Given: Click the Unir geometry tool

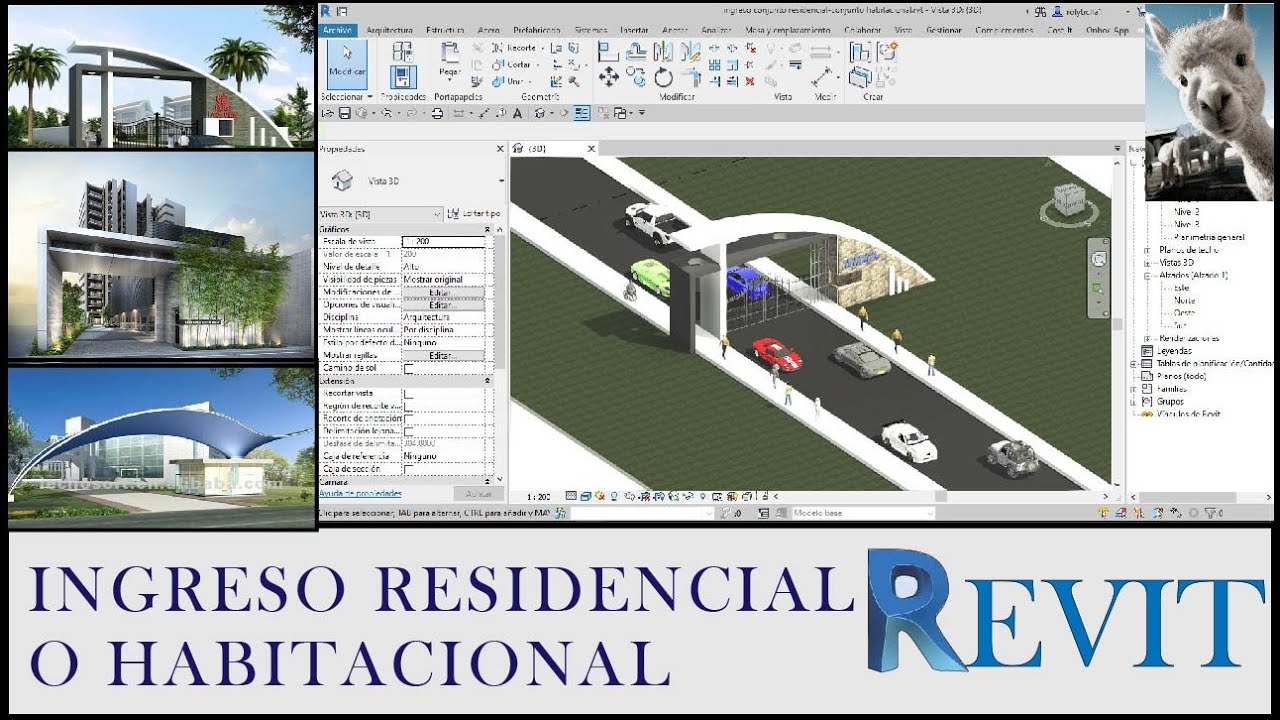Looking at the screenshot, I should click(x=511, y=81).
